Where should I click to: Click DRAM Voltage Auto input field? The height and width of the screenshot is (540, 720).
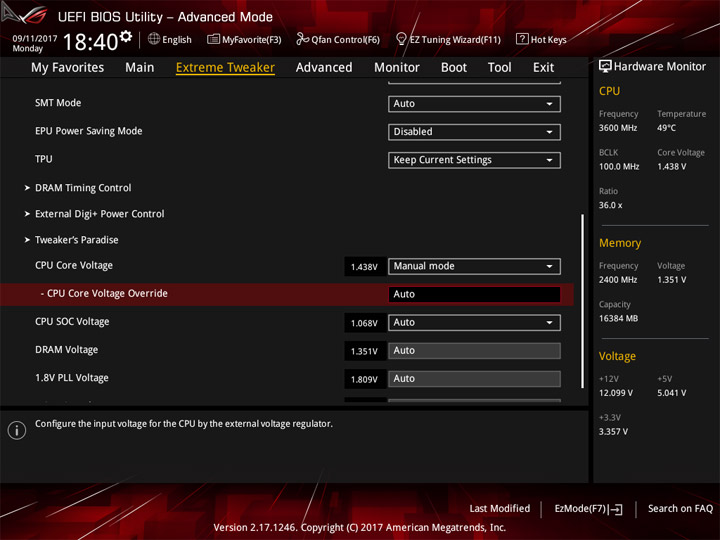(x=474, y=351)
